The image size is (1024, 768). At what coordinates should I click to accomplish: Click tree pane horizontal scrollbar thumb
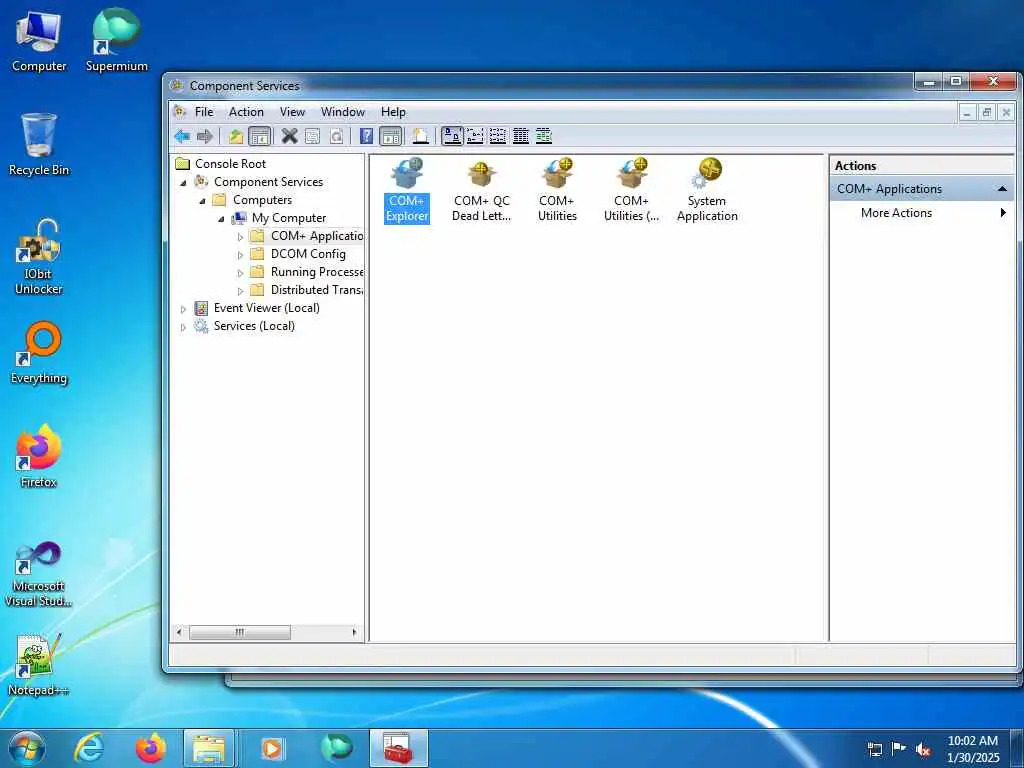(x=240, y=632)
